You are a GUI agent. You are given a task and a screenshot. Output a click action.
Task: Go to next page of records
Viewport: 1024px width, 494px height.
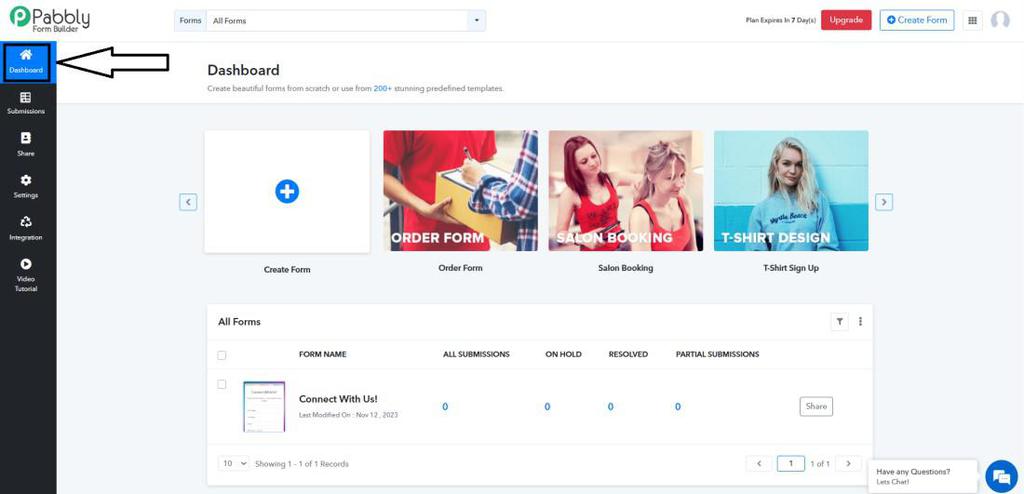(848, 463)
